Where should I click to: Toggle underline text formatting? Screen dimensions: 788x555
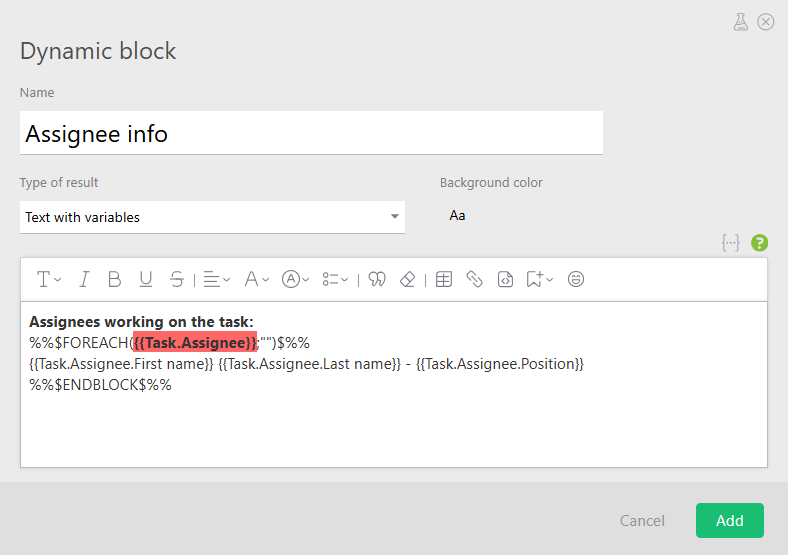pyautogui.click(x=146, y=280)
